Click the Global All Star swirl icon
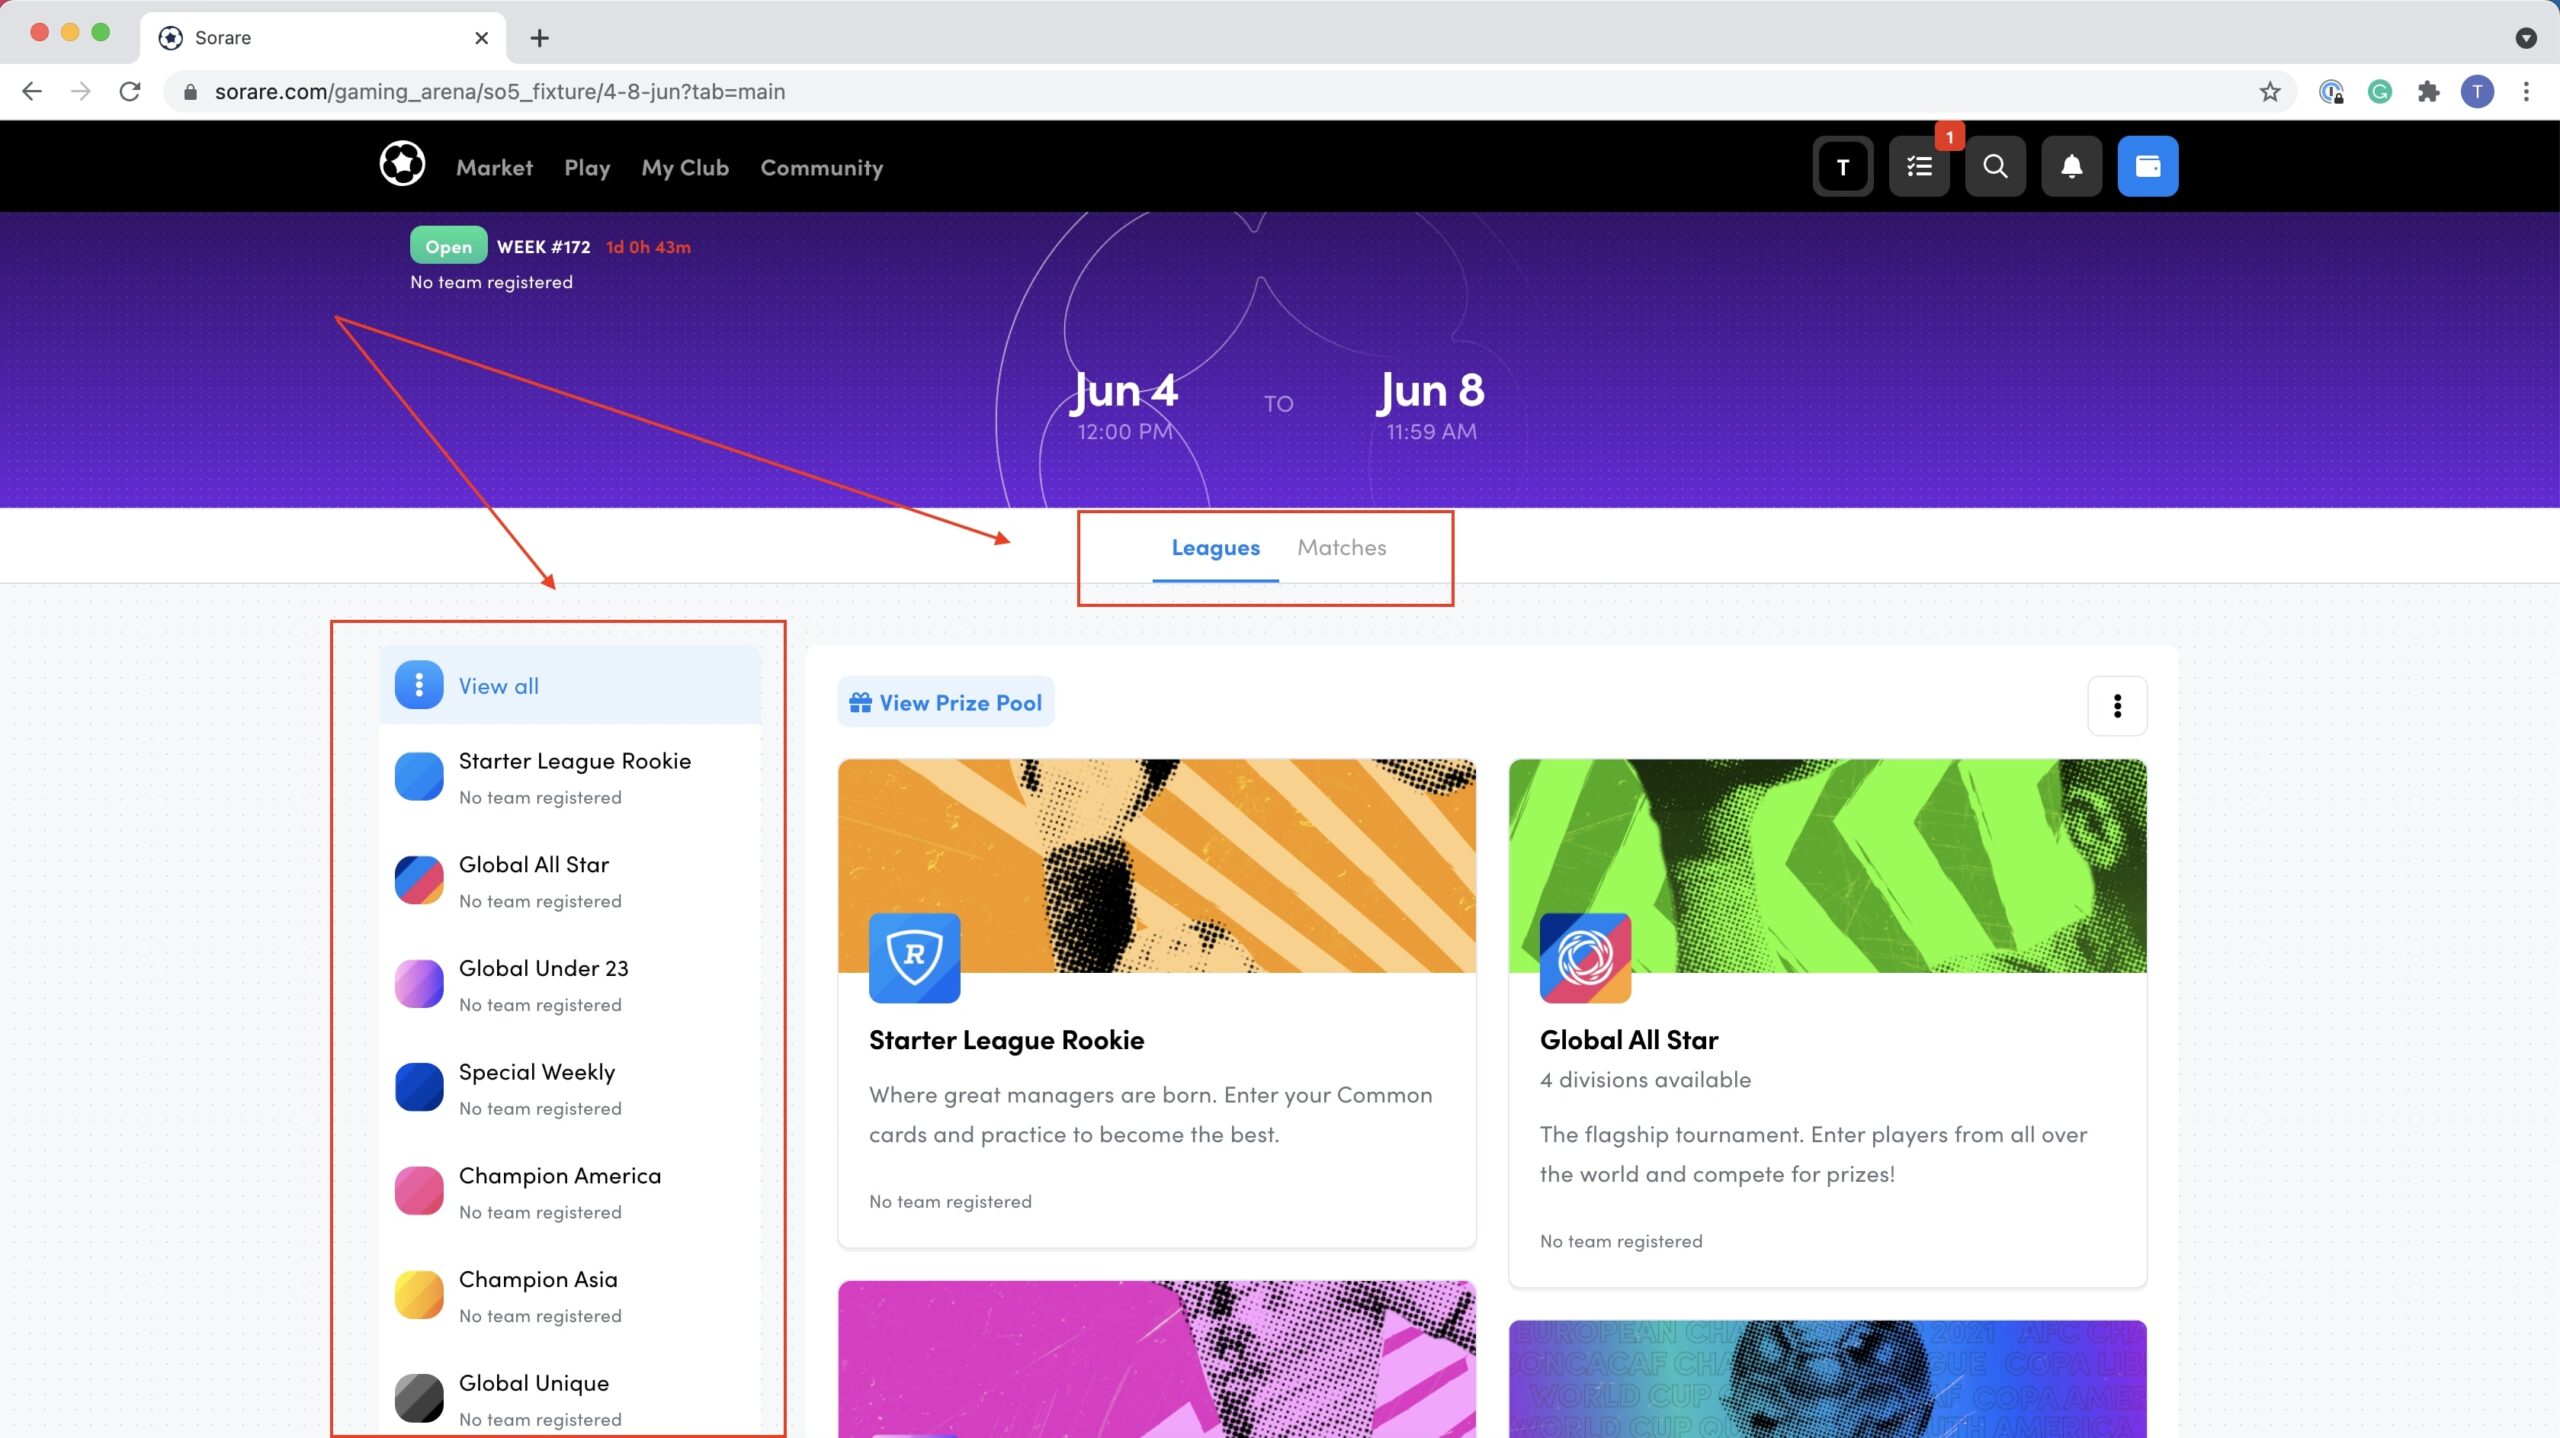The height and width of the screenshot is (1438, 2560). click(1582, 958)
